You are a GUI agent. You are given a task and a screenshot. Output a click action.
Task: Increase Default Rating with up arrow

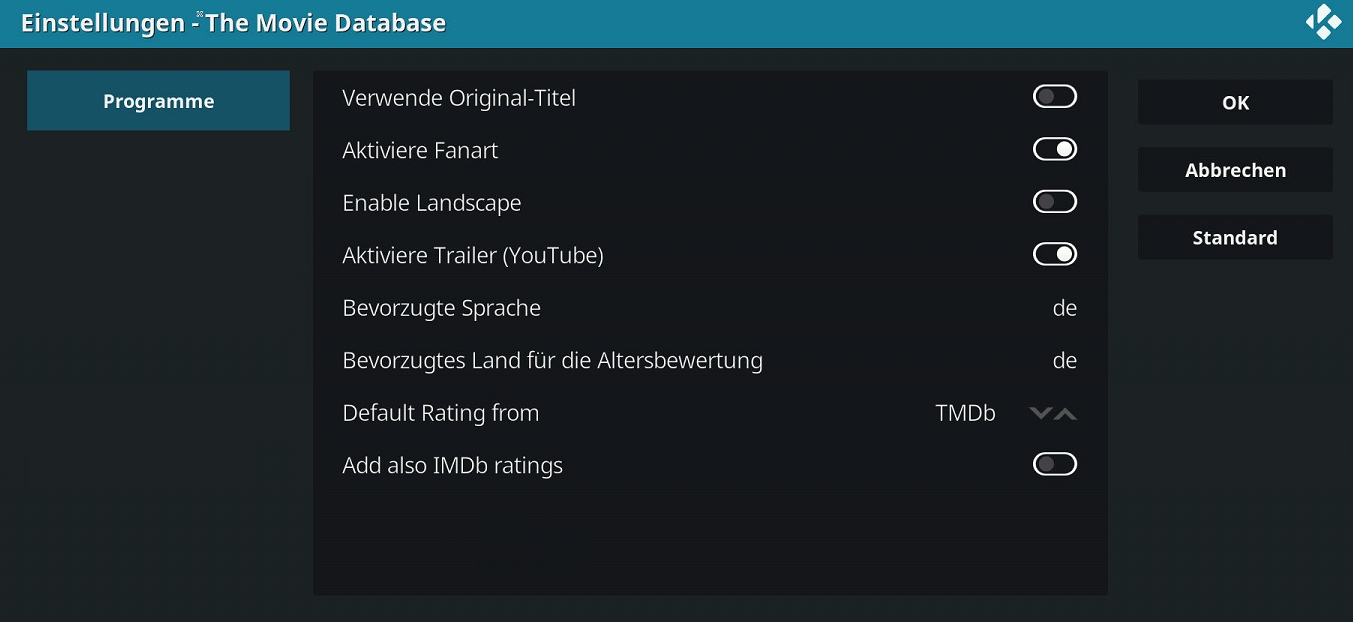click(1066, 413)
